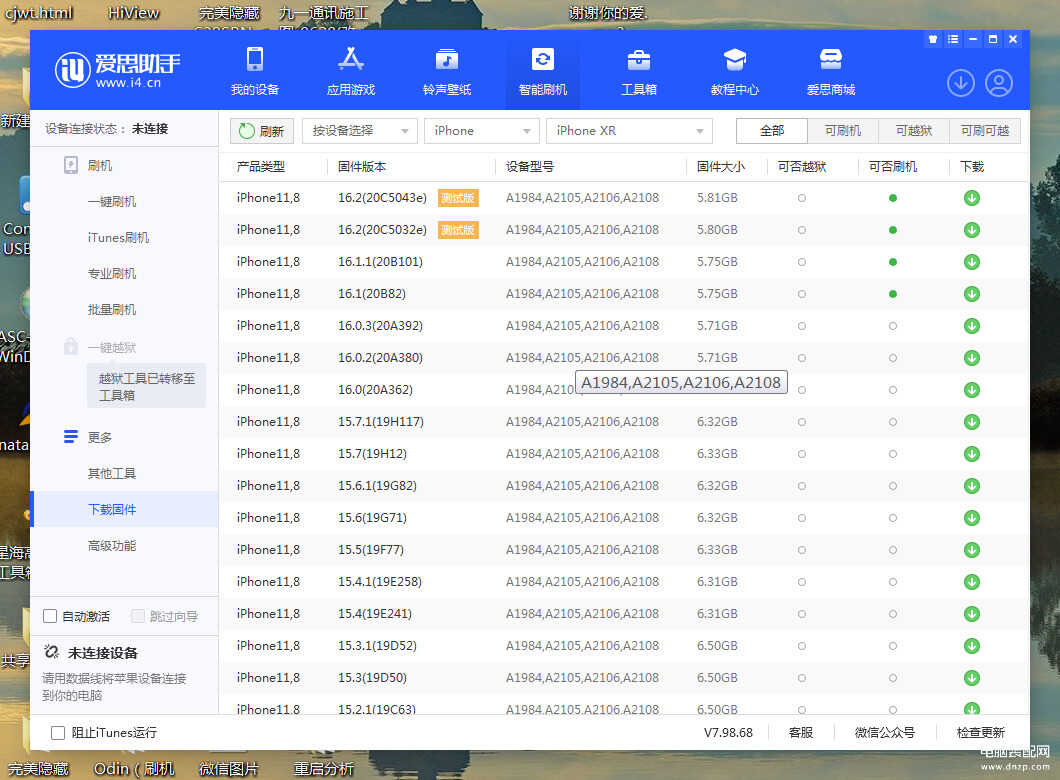Click 检查更新 check update link
Image resolution: width=1060 pixels, height=780 pixels.
pyautogui.click(x=981, y=733)
